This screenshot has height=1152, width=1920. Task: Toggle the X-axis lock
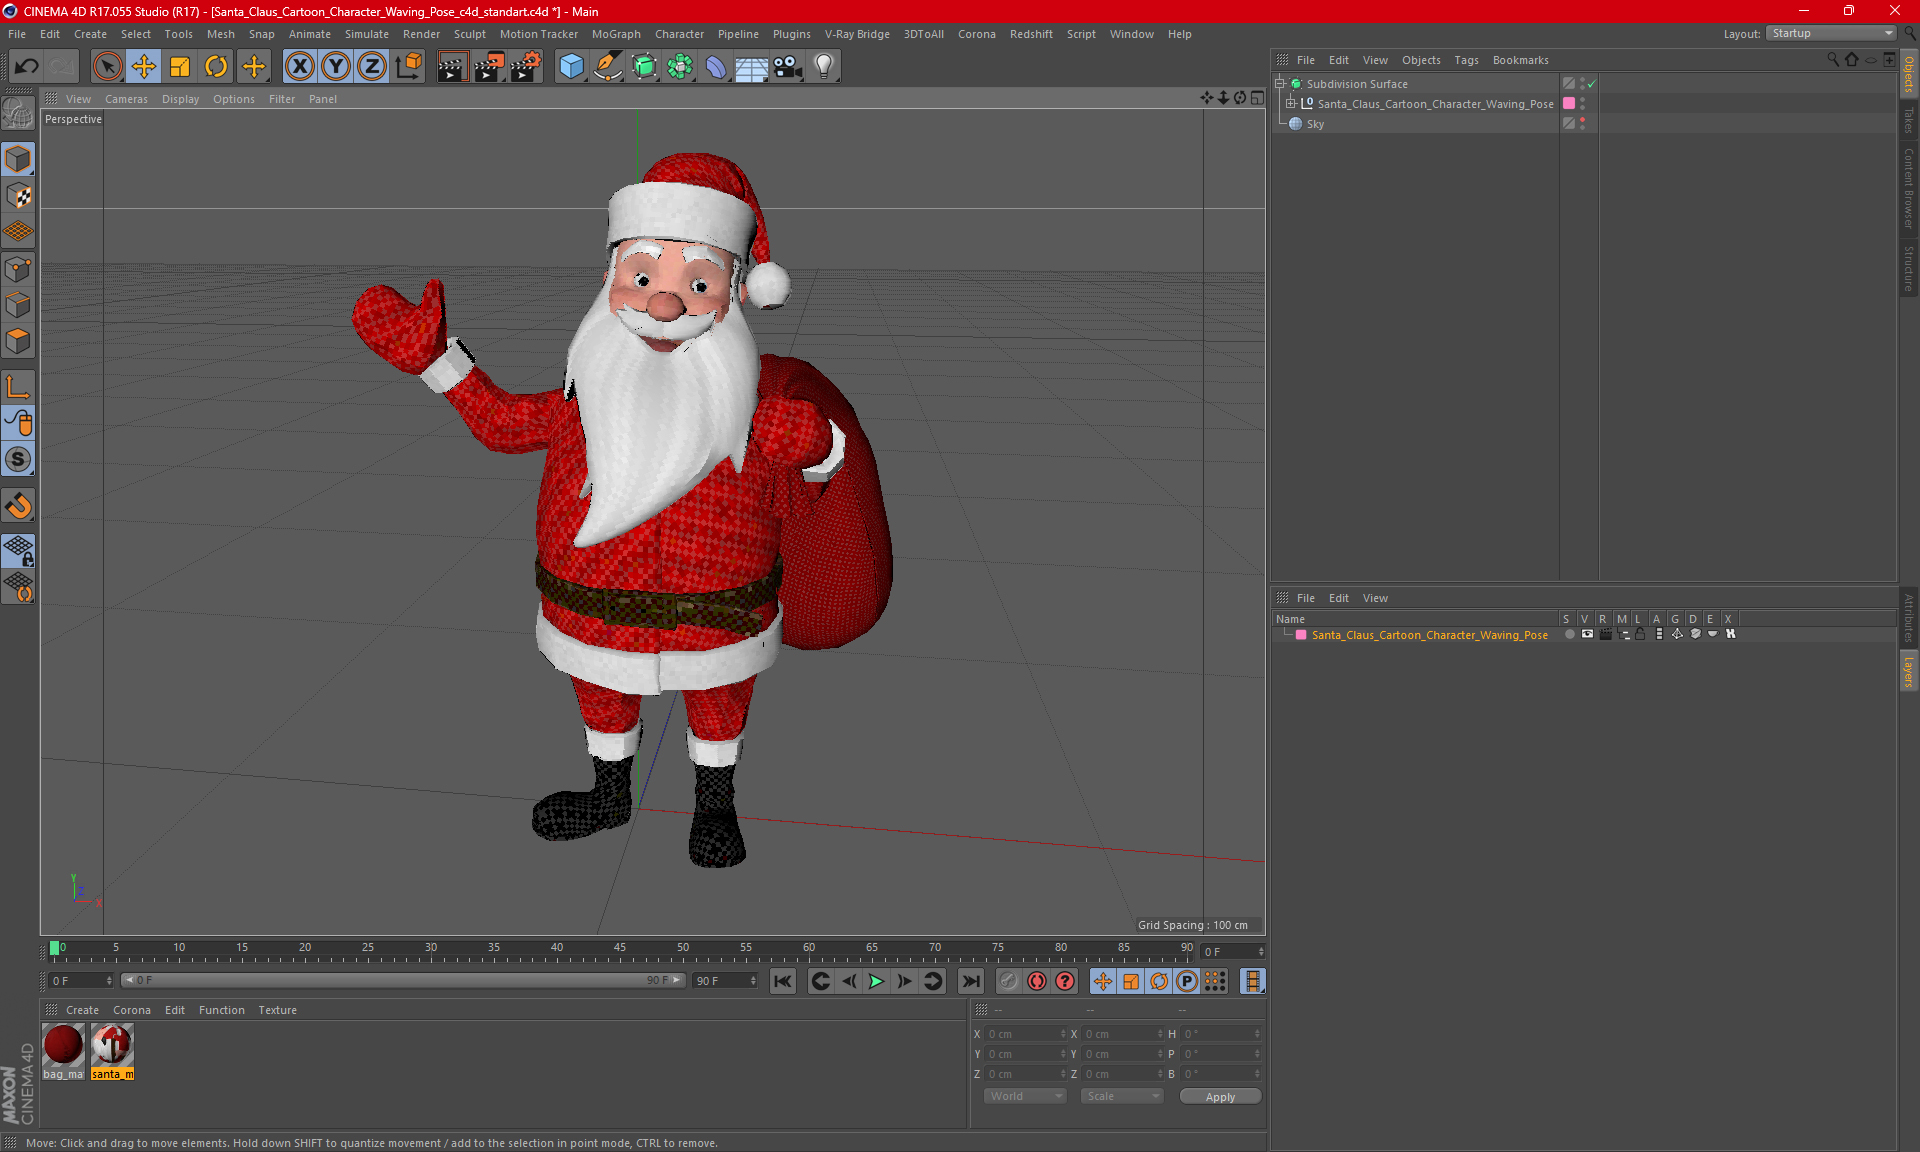(x=299, y=67)
